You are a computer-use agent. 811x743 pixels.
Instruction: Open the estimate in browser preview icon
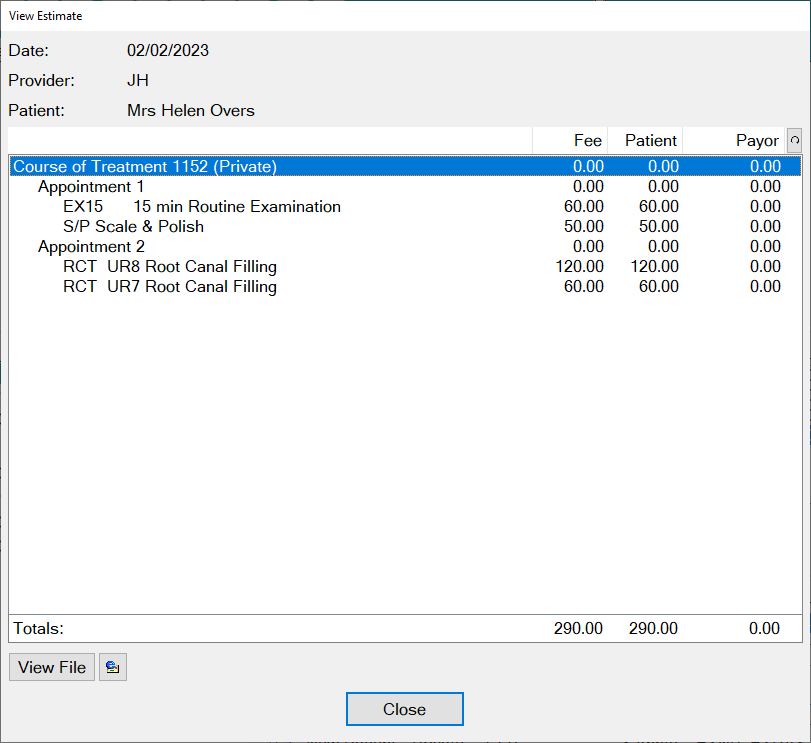(x=112, y=667)
